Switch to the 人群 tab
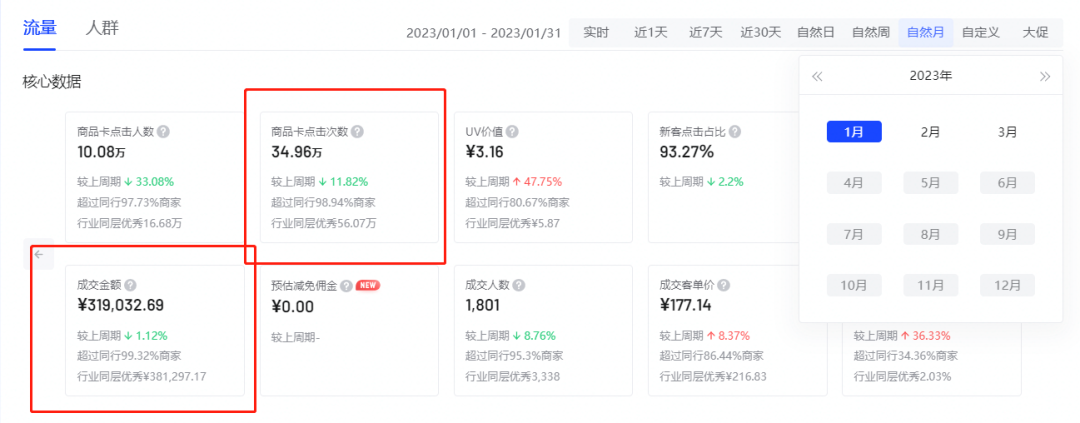This screenshot has width=1080, height=423. (102, 28)
